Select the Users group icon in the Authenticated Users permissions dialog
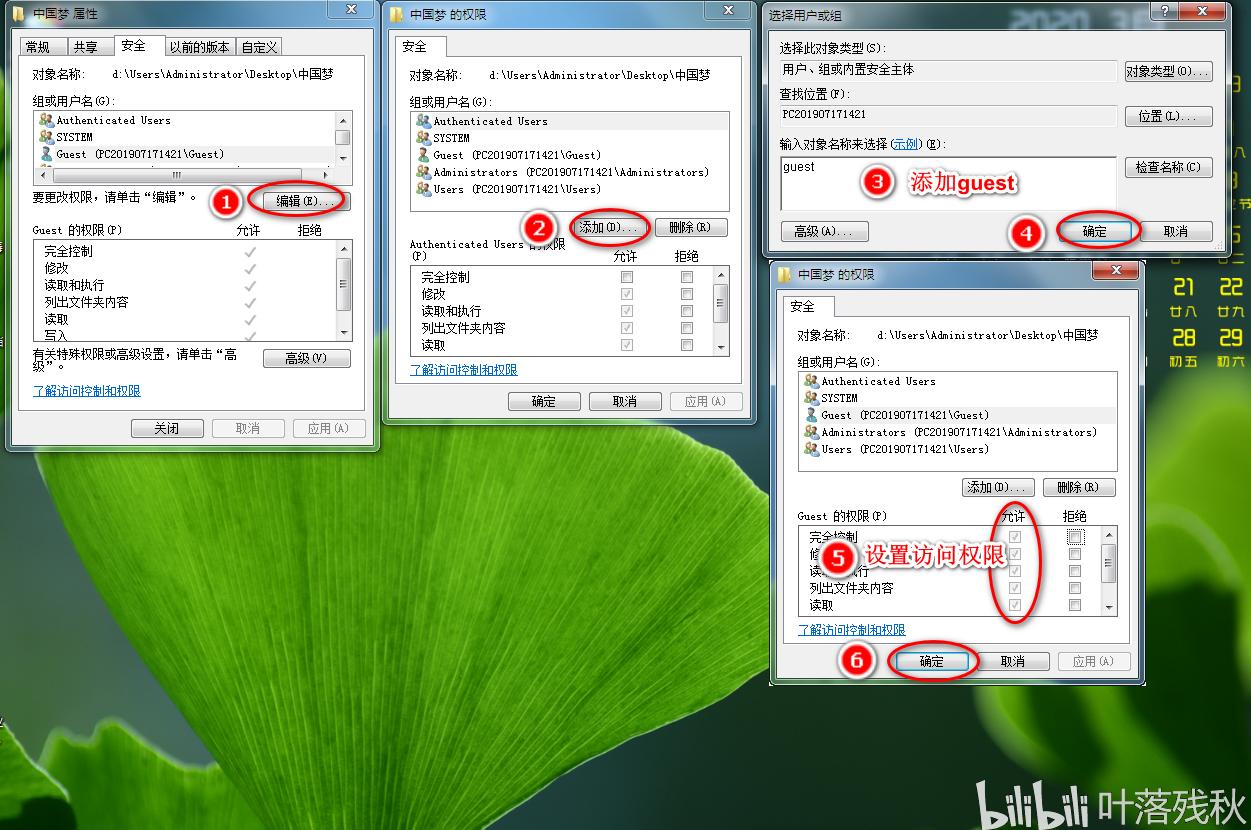This screenshot has width=1251, height=830. pyautogui.click(x=422, y=189)
